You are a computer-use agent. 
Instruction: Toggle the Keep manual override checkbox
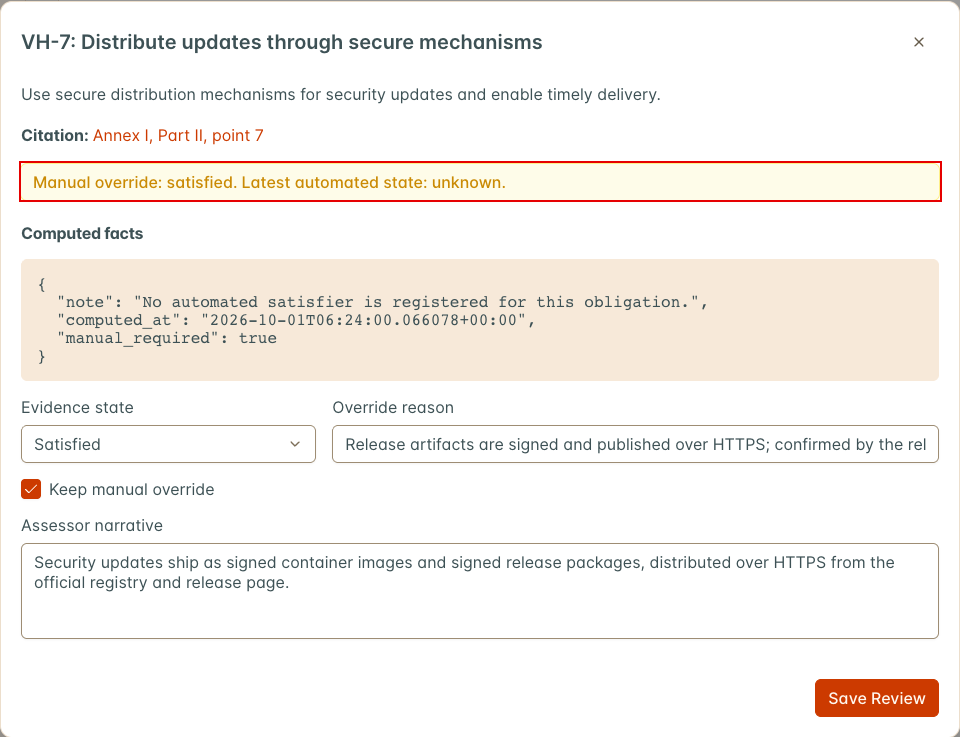[31, 489]
